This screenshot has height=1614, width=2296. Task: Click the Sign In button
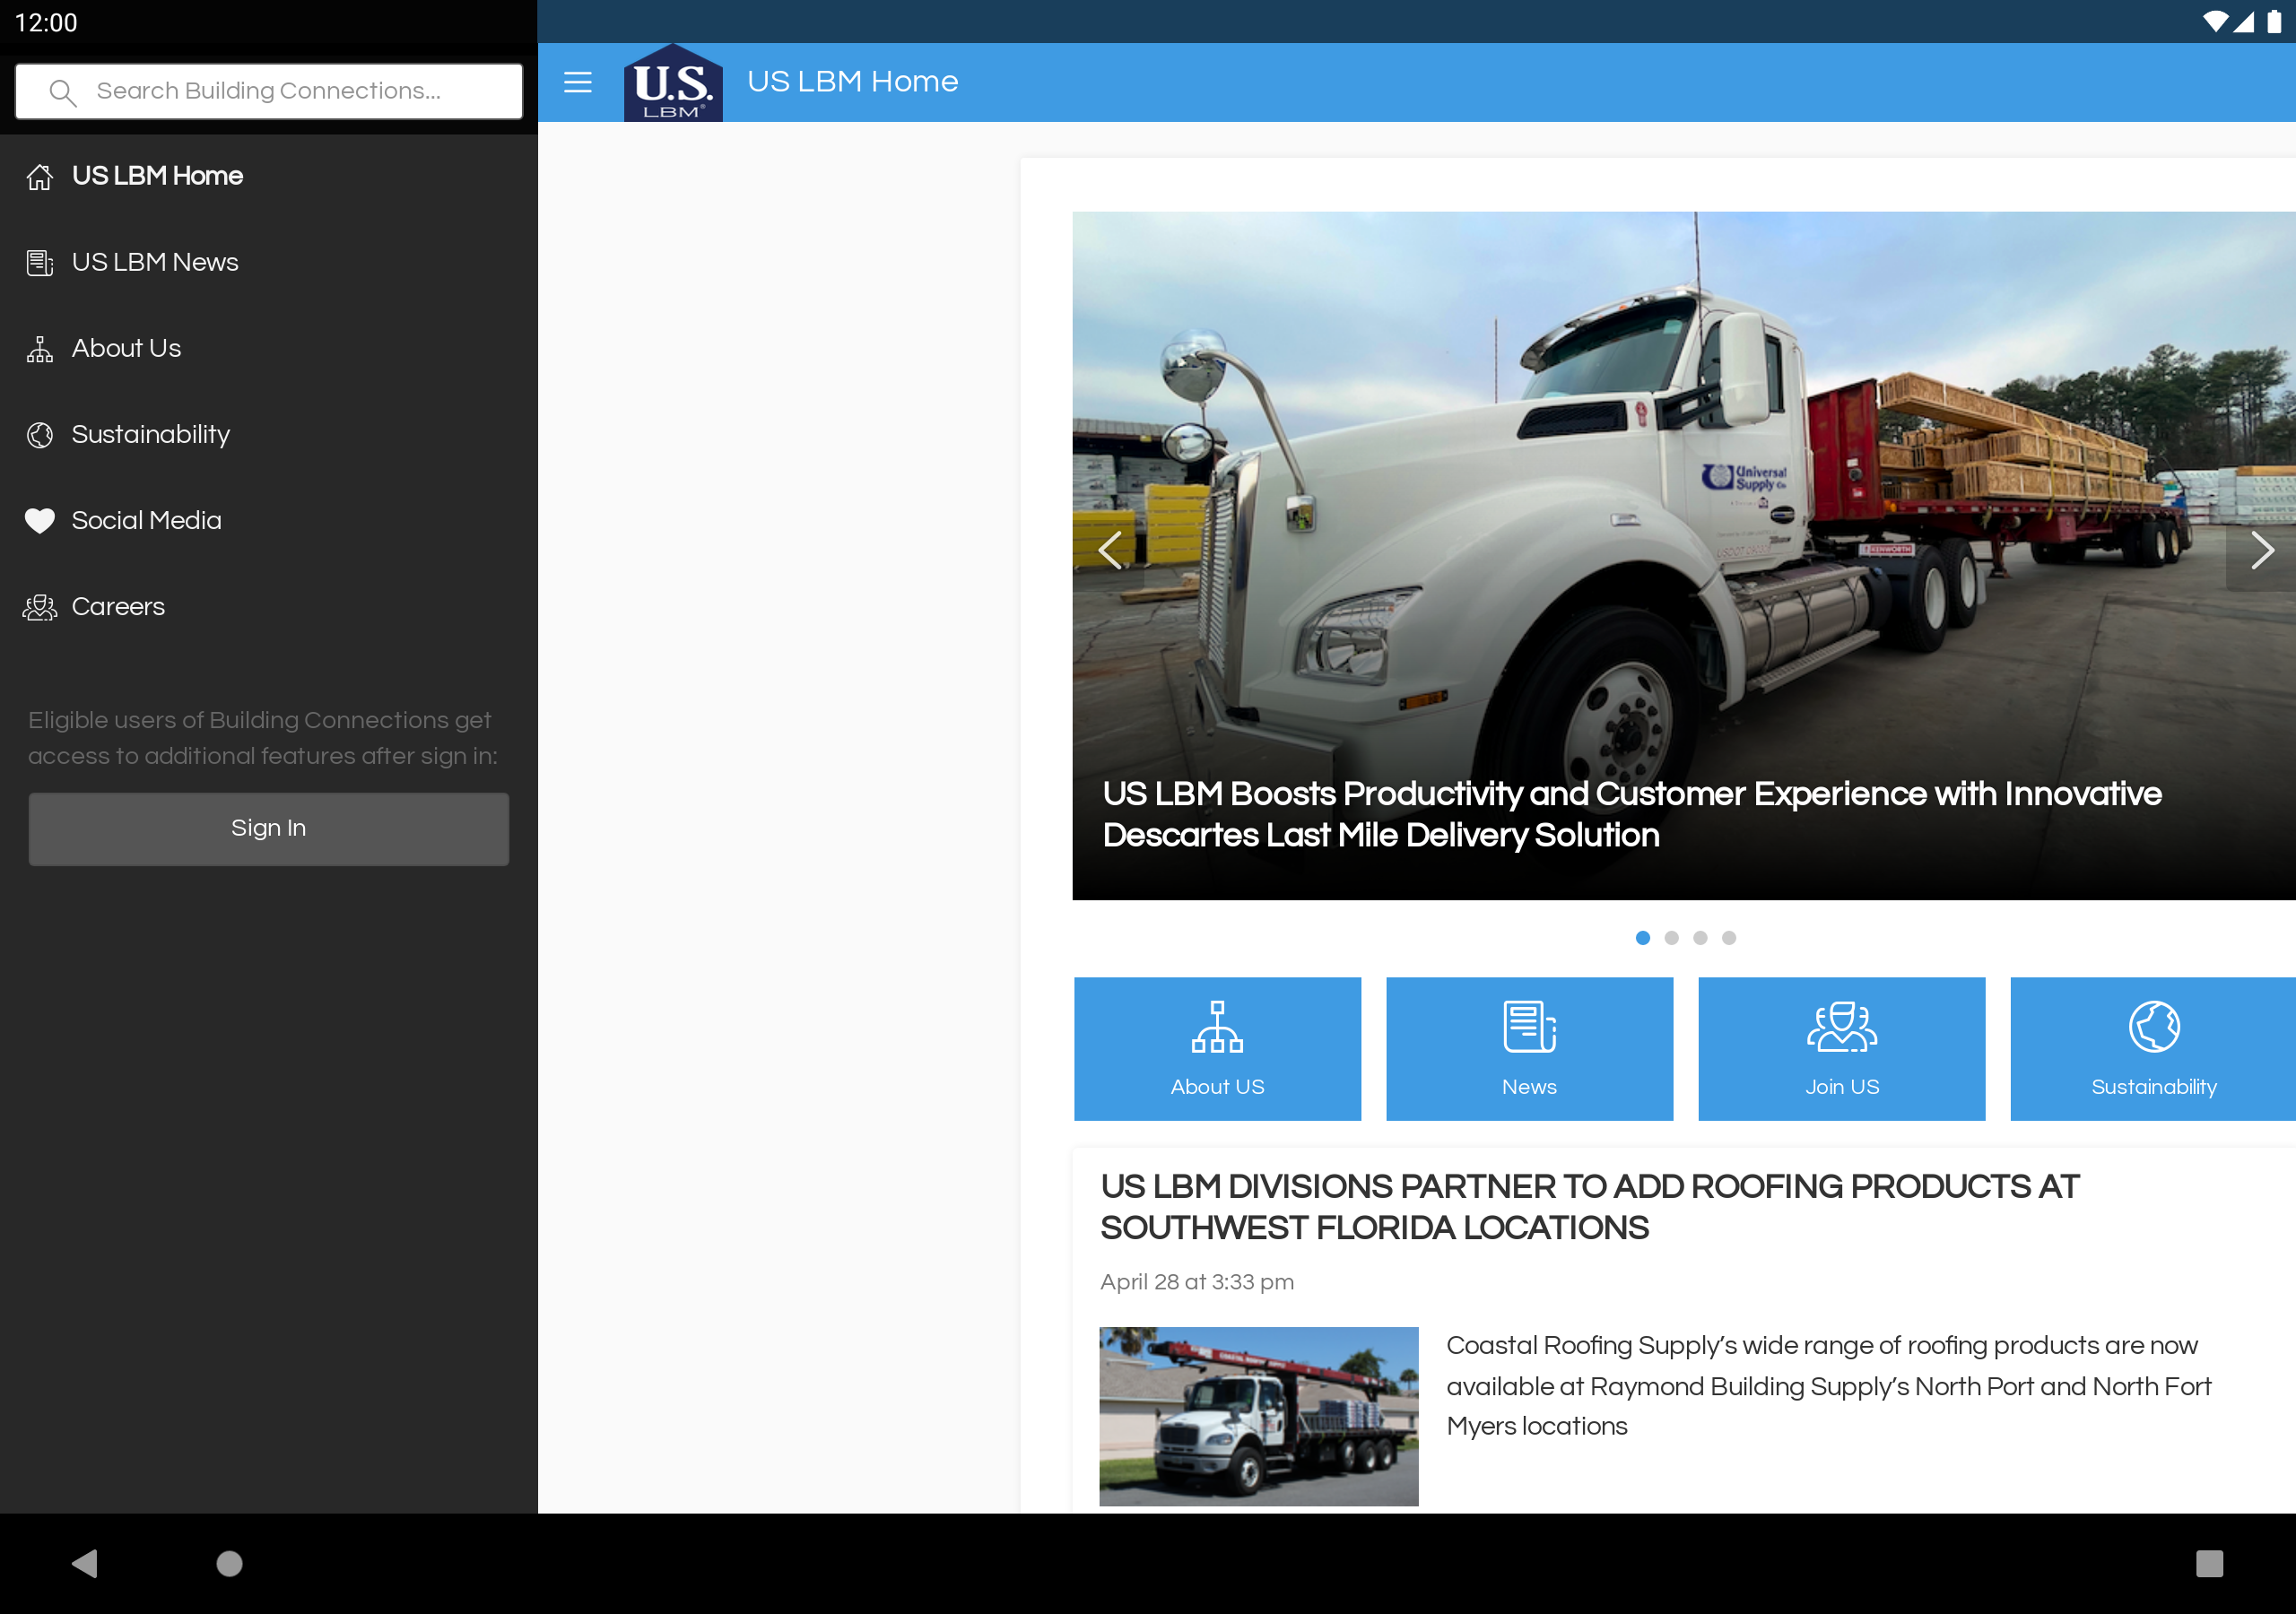268,829
